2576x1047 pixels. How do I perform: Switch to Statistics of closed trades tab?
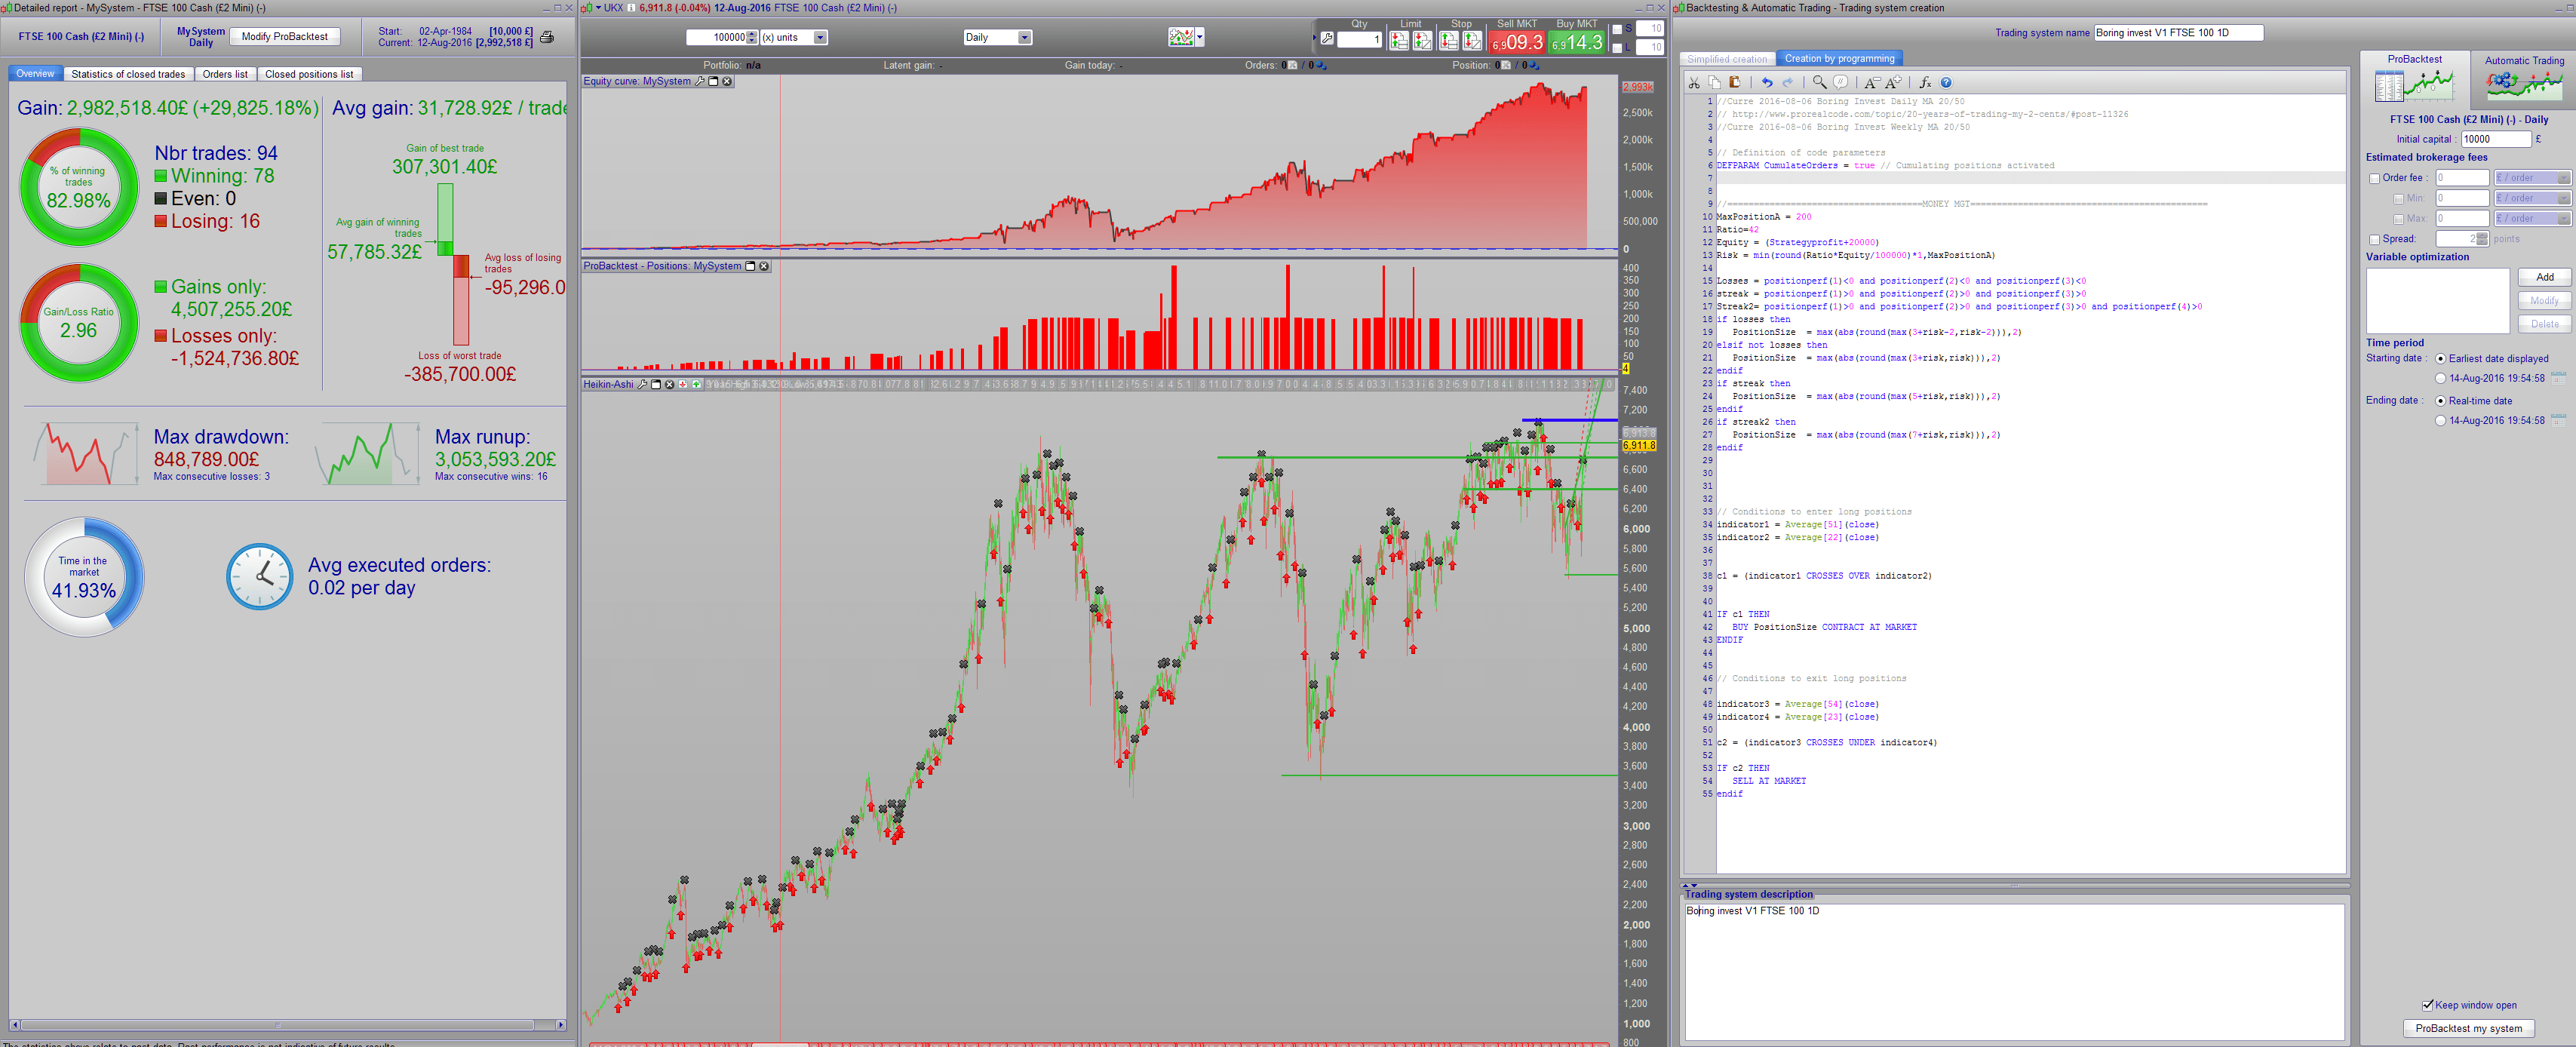click(128, 74)
